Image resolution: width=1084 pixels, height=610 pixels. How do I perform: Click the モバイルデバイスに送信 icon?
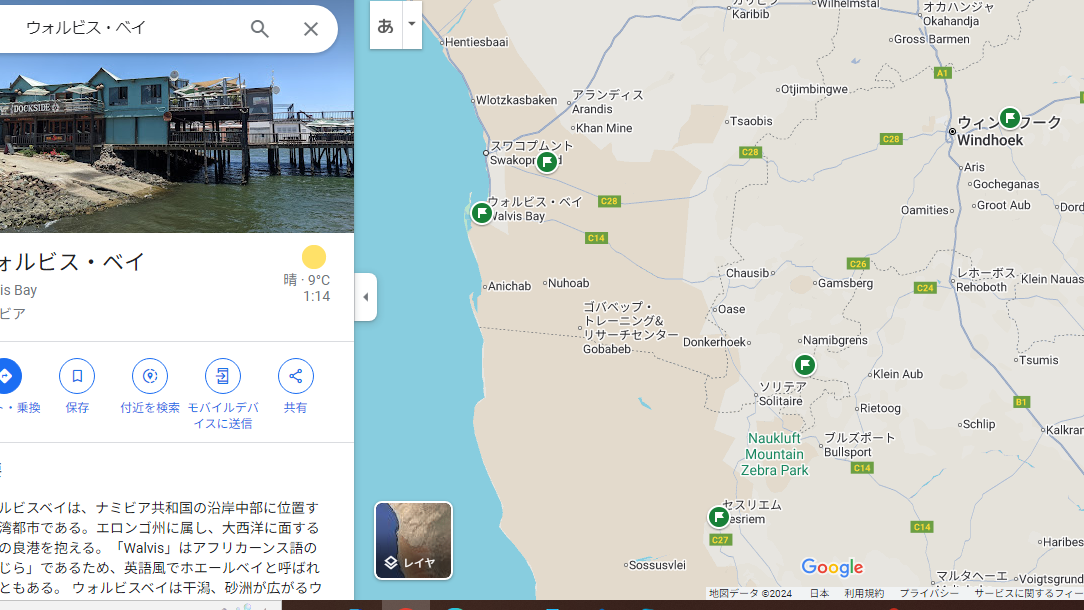pos(222,376)
